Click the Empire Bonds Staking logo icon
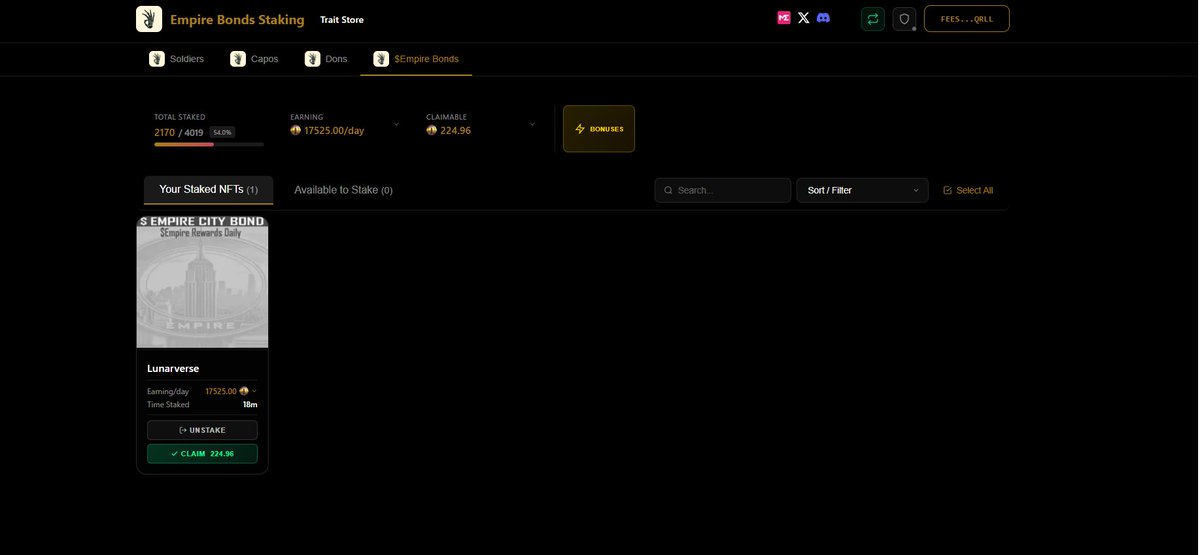The height and width of the screenshot is (555, 1200). 149,19
